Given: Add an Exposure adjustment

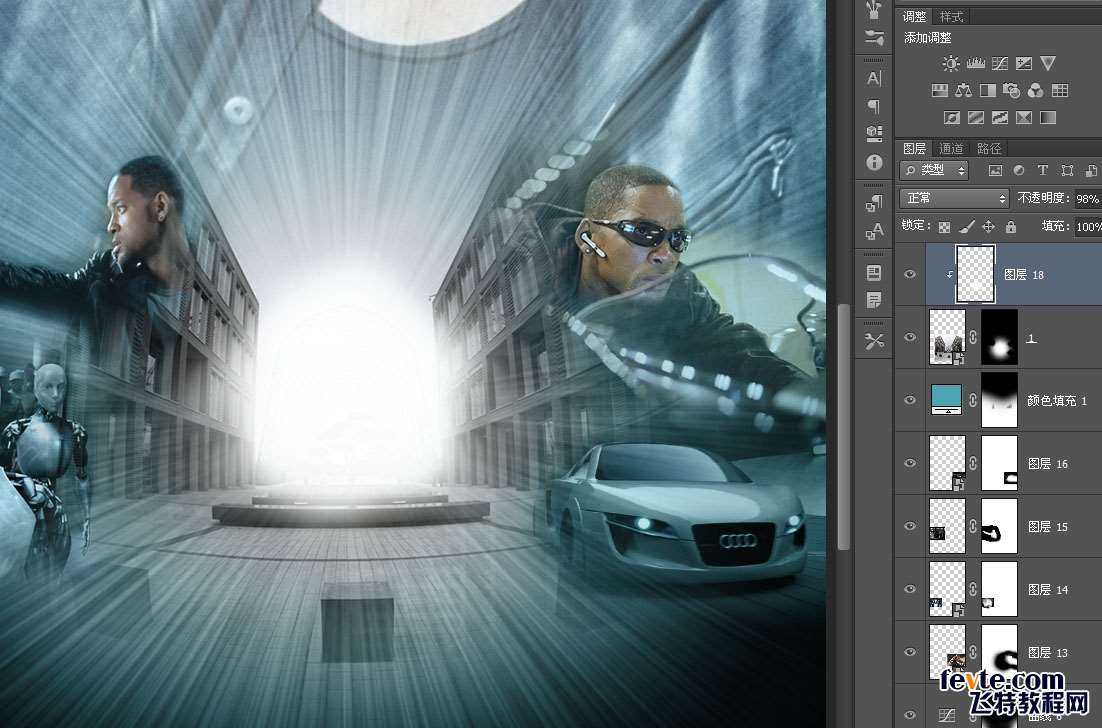Looking at the screenshot, I should (1024, 64).
